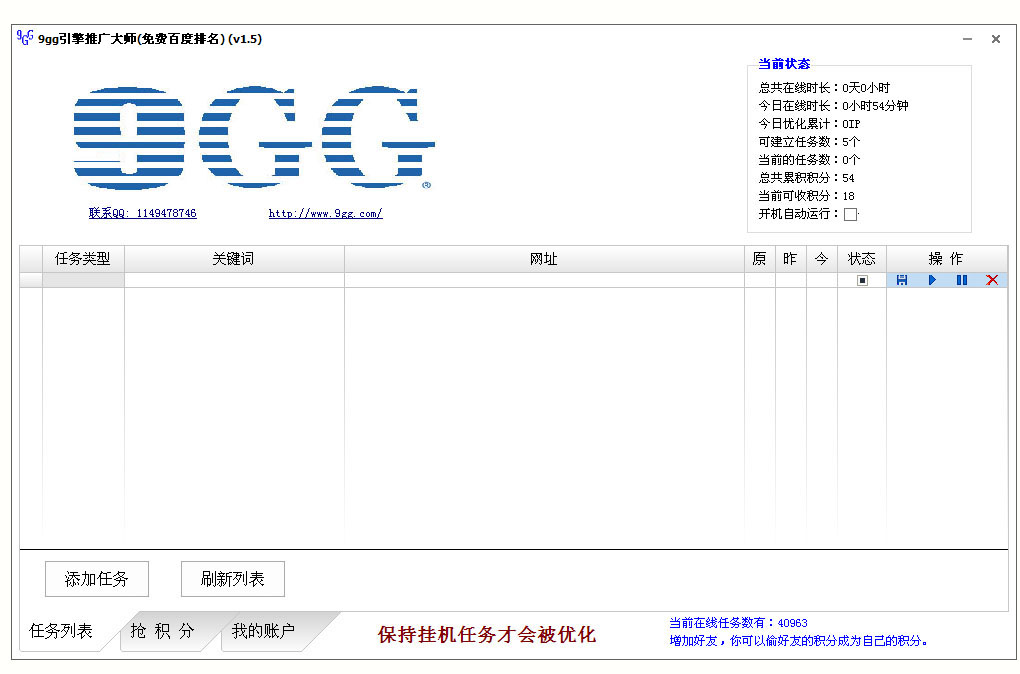Click the 昨 column header
Viewport: 1020px width, 674px height.
tap(791, 259)
